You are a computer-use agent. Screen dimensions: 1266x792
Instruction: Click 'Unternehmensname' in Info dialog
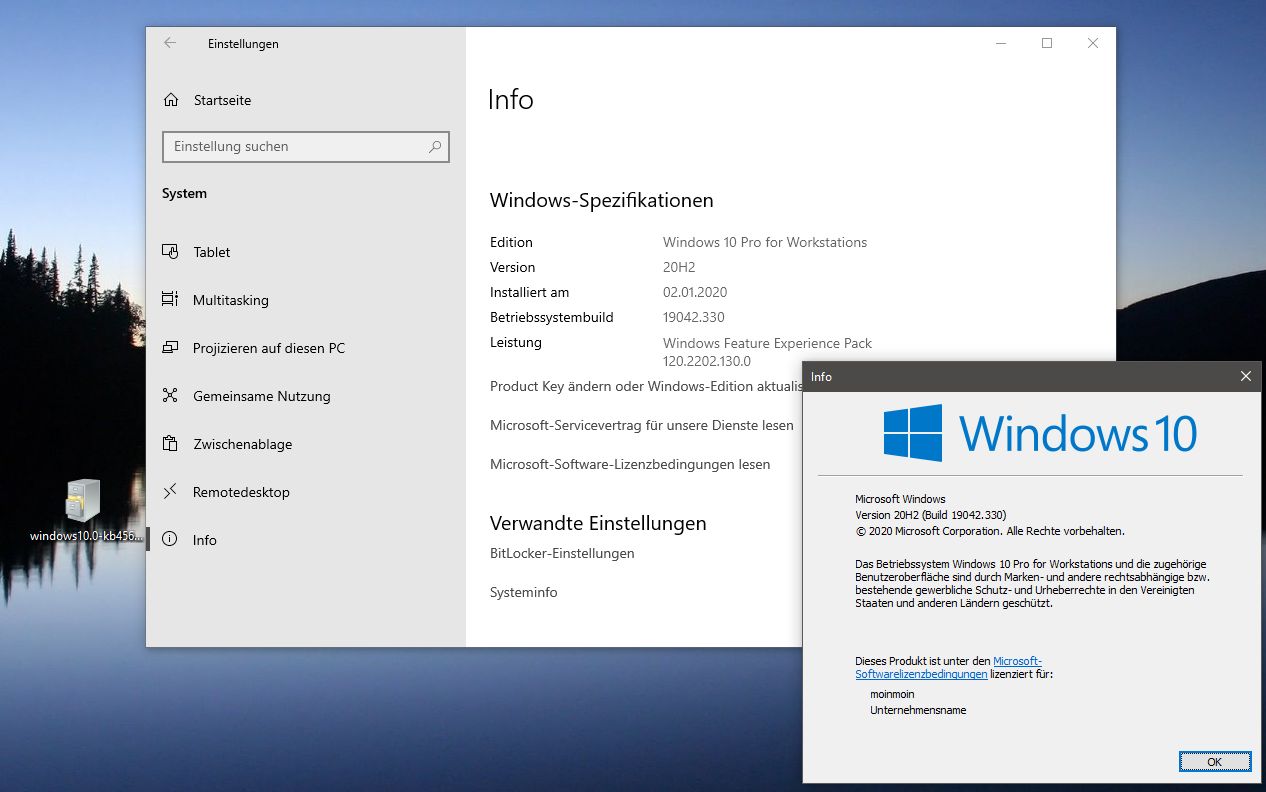click(918, 710)
